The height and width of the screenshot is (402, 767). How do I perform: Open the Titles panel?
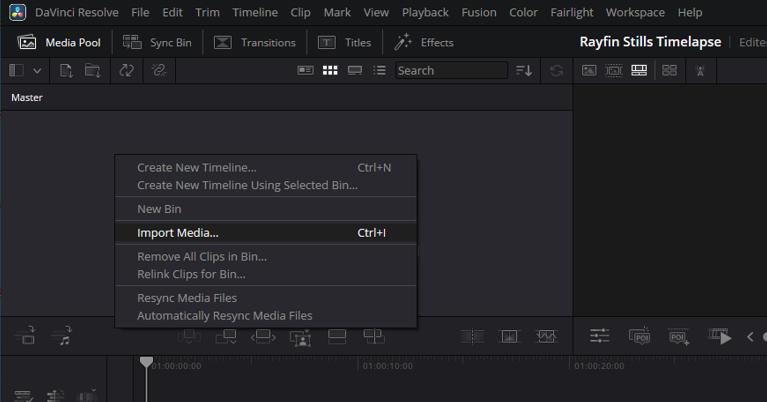coord(343,42)
